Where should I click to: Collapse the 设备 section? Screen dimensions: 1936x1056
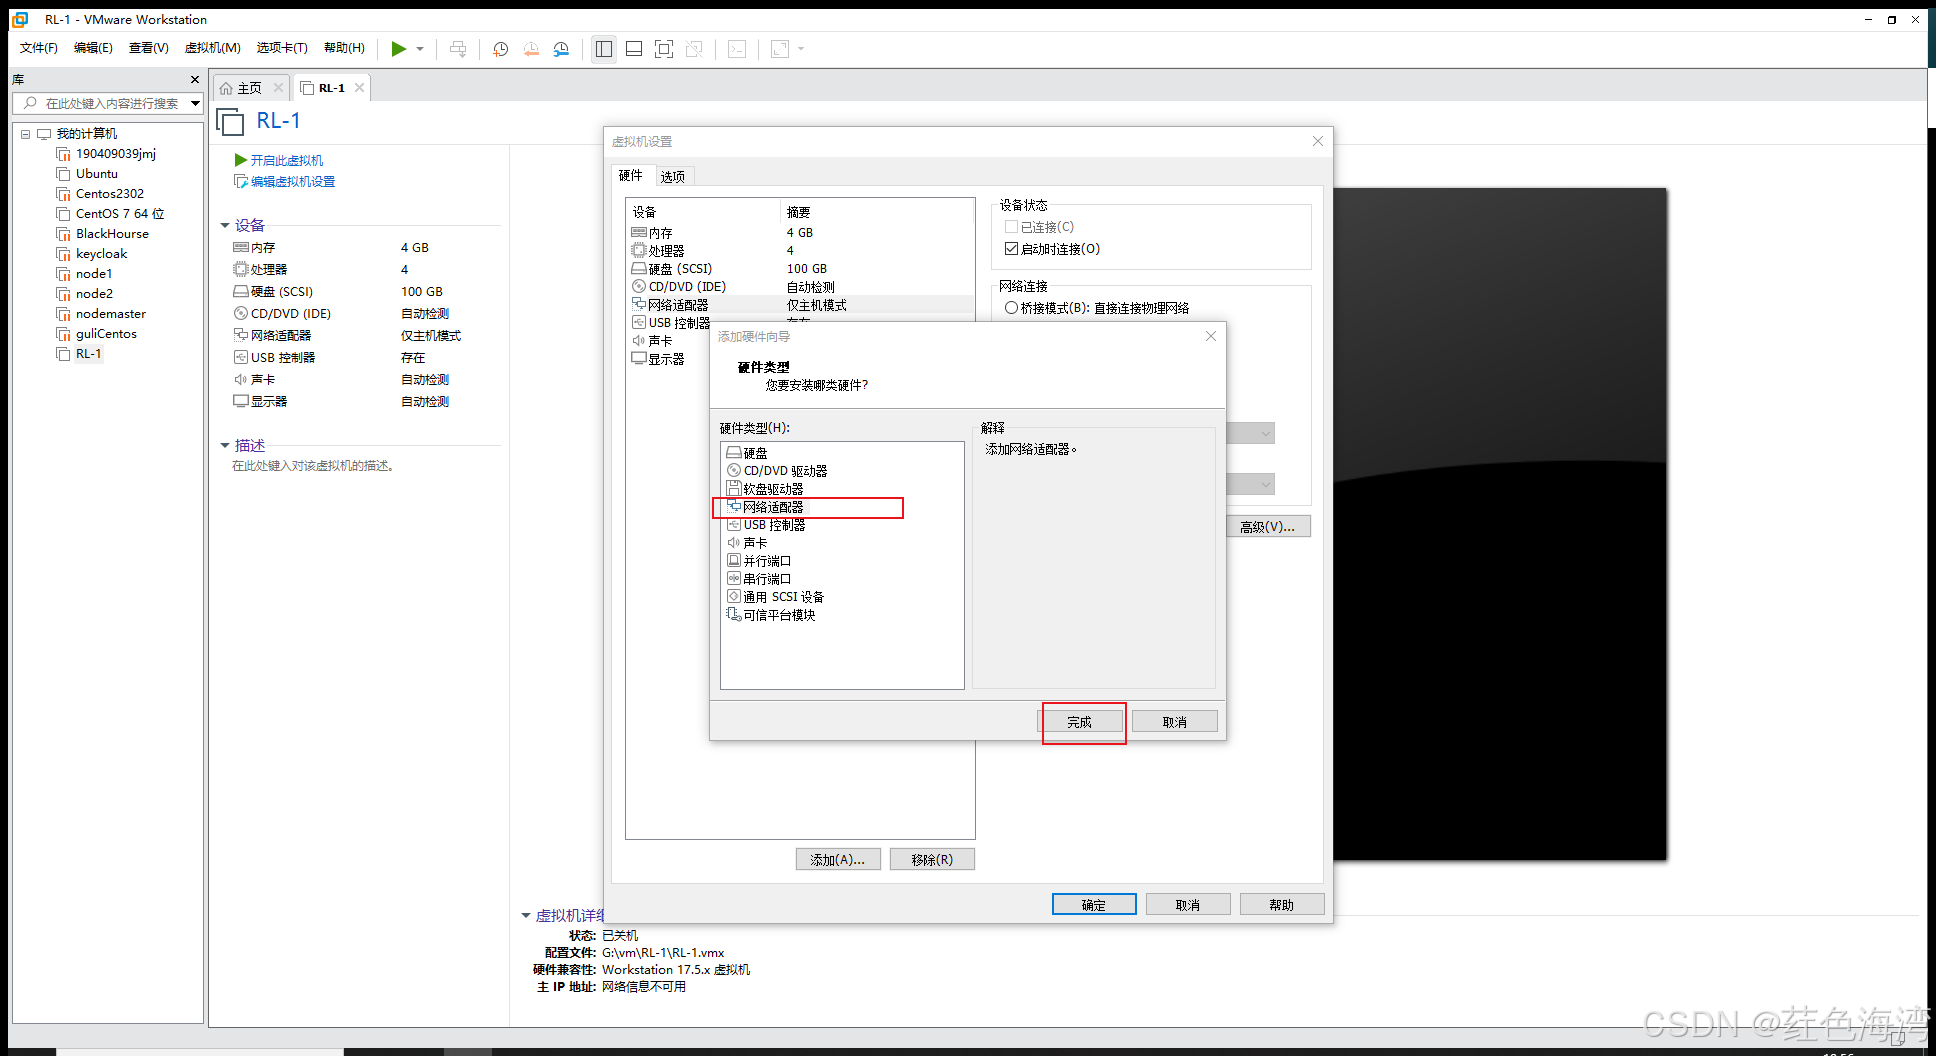point(225,226)
